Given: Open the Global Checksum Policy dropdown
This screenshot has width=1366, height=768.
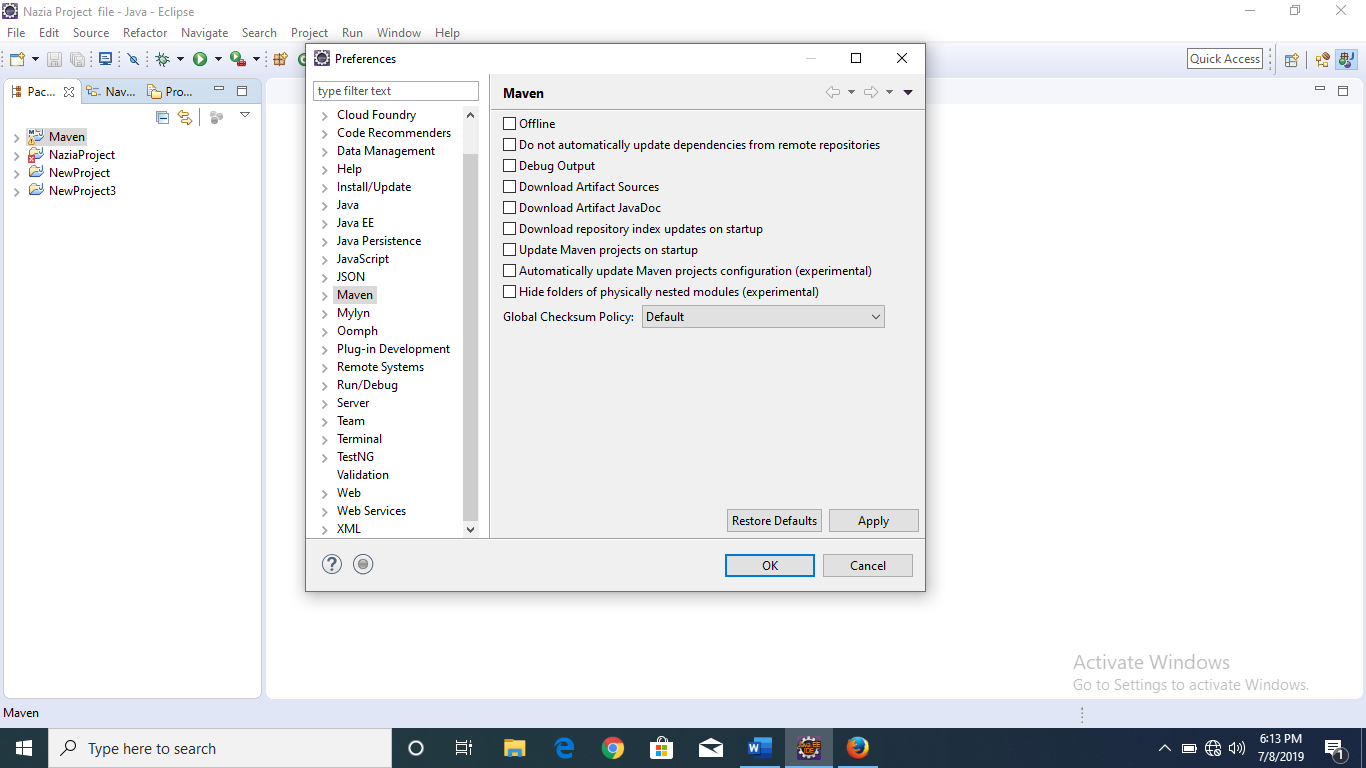Looking at the screenshot, I should (763, 317).
